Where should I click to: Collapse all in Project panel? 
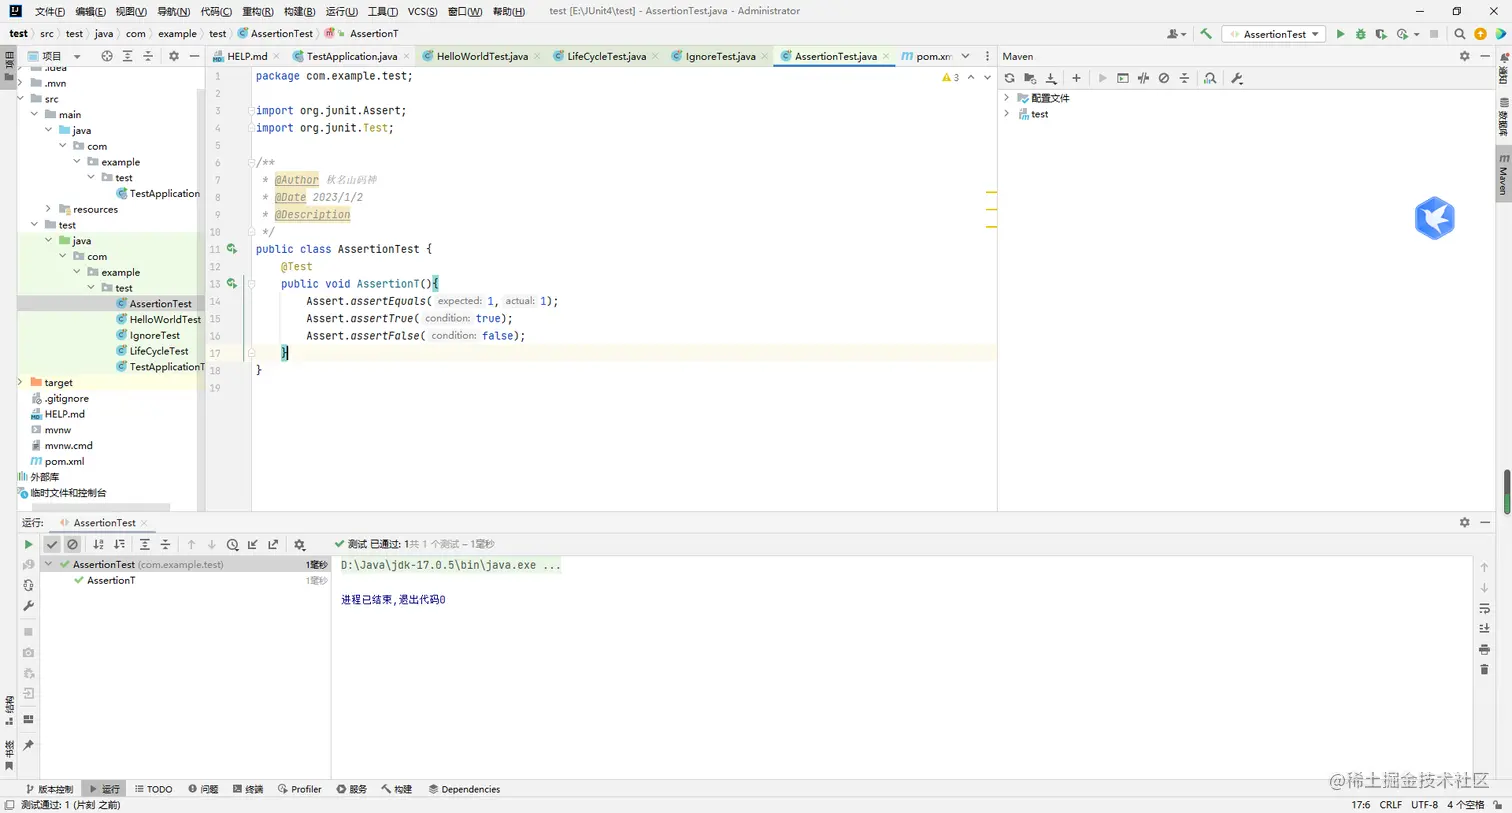148,56
